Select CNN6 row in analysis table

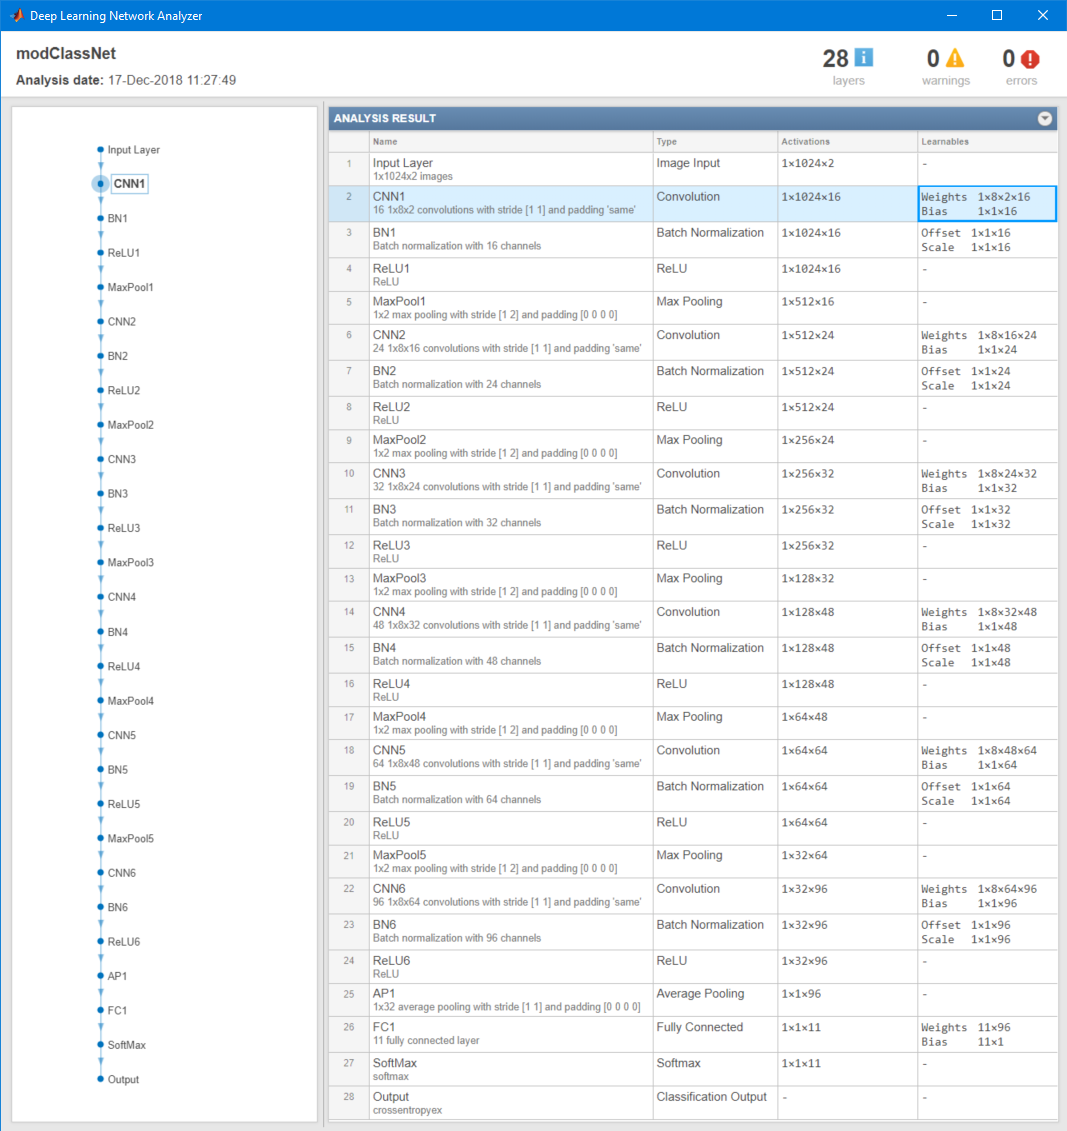click(693, 896)
